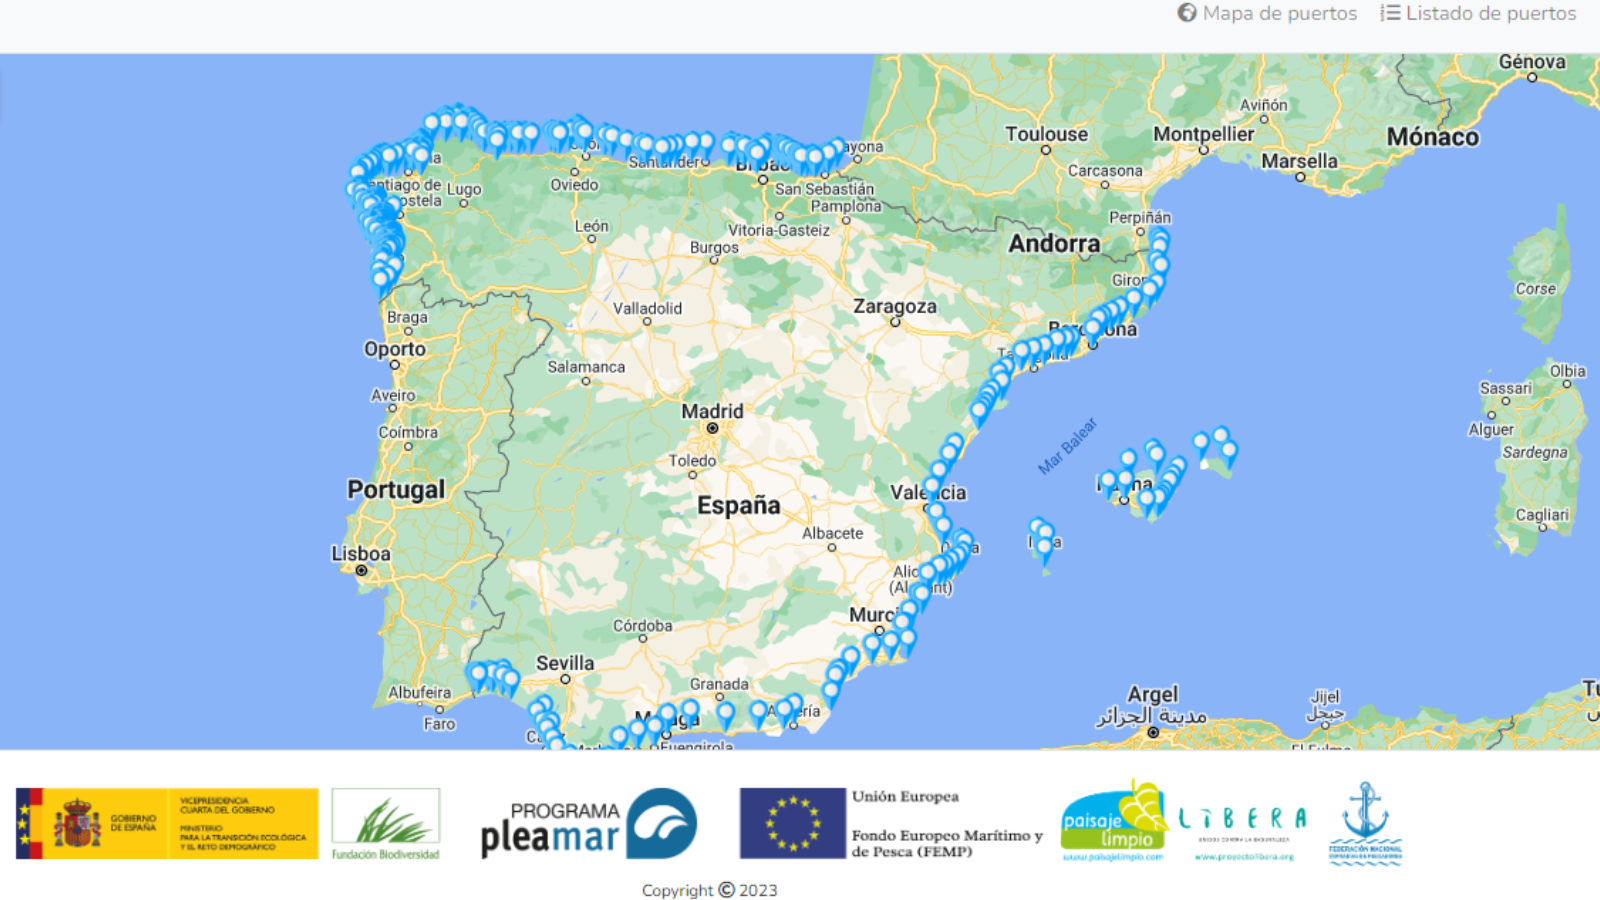The width and height of the screenshot is (1600, 900).
Task: Click the port marker over Barcelona city
Action: pyautogui.click(x=1093, y=329)
